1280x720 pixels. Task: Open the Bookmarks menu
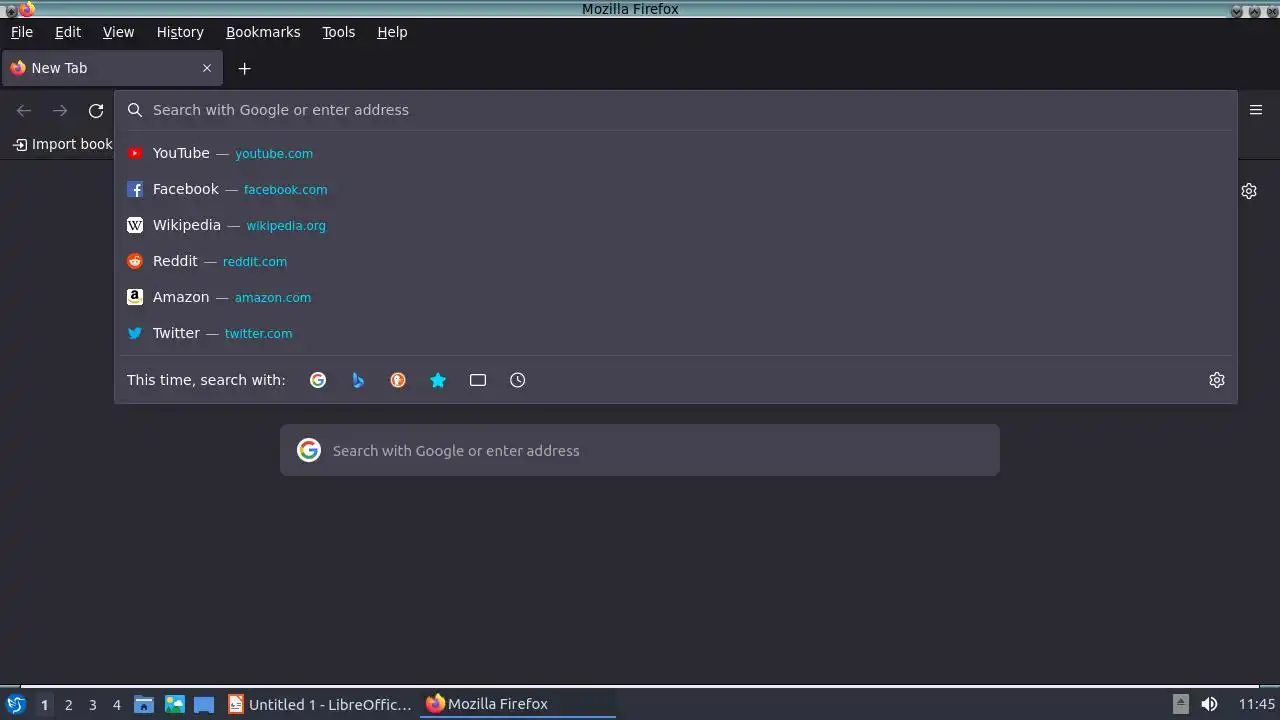263,32
